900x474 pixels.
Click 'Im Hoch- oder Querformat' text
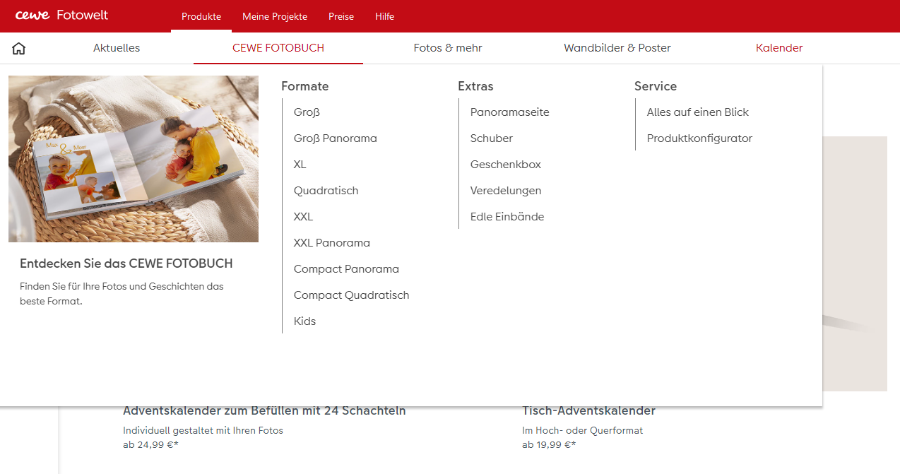(583, 430)
